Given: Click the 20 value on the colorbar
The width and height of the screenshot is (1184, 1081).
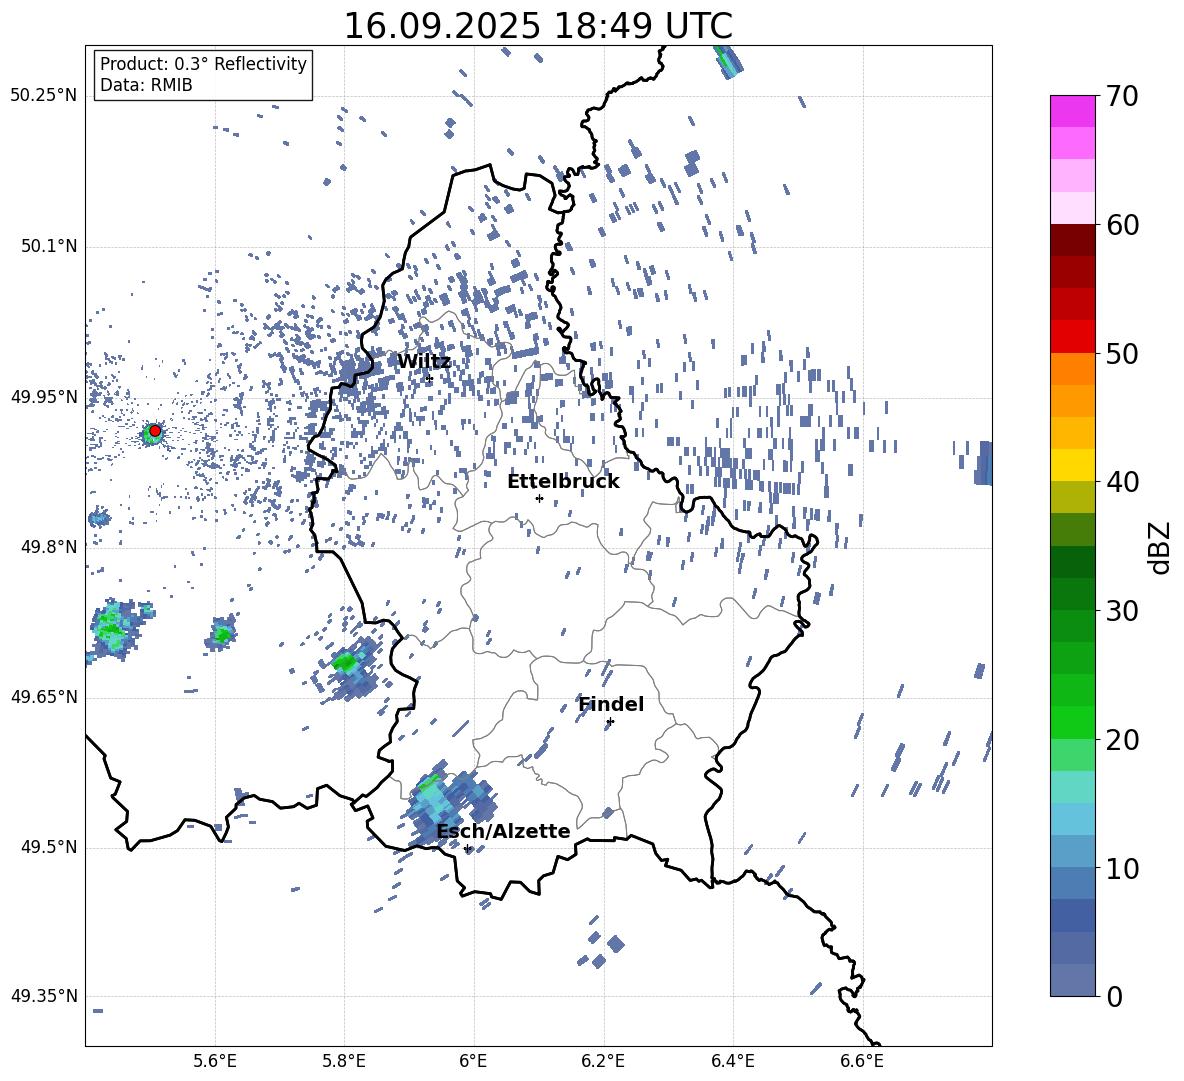Looking at the screenshot, I should (1122, 740).
